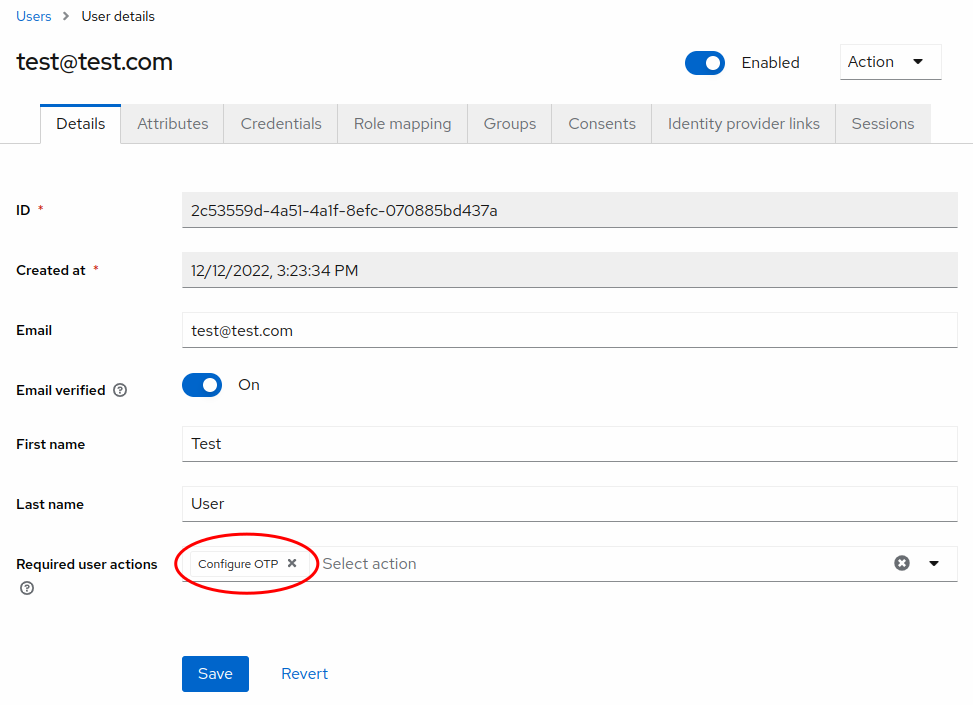
Task: Switch to the Attributes tab
Action: tap(172, 123)
